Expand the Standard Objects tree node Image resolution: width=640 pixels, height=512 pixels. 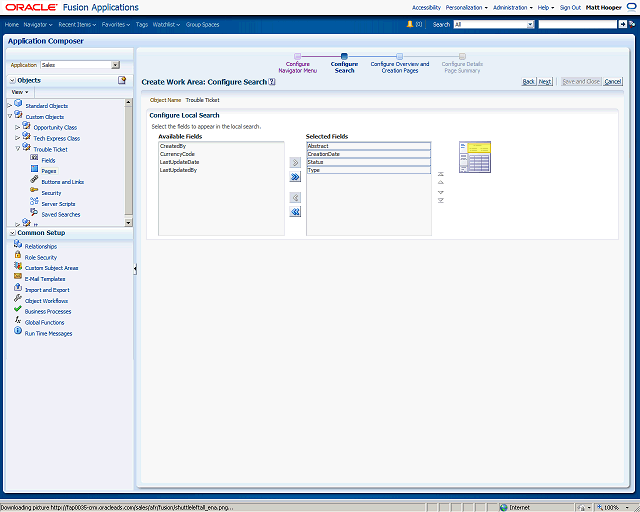pyautogui.click(x=10, y=106)
